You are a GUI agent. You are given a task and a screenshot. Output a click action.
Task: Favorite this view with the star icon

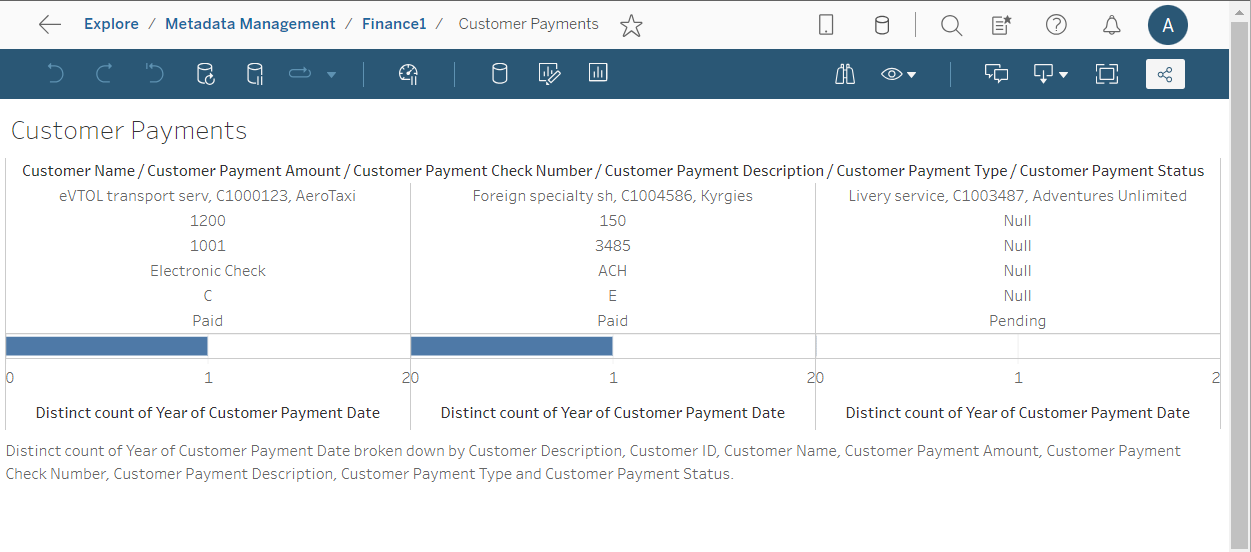click(631, 25)
